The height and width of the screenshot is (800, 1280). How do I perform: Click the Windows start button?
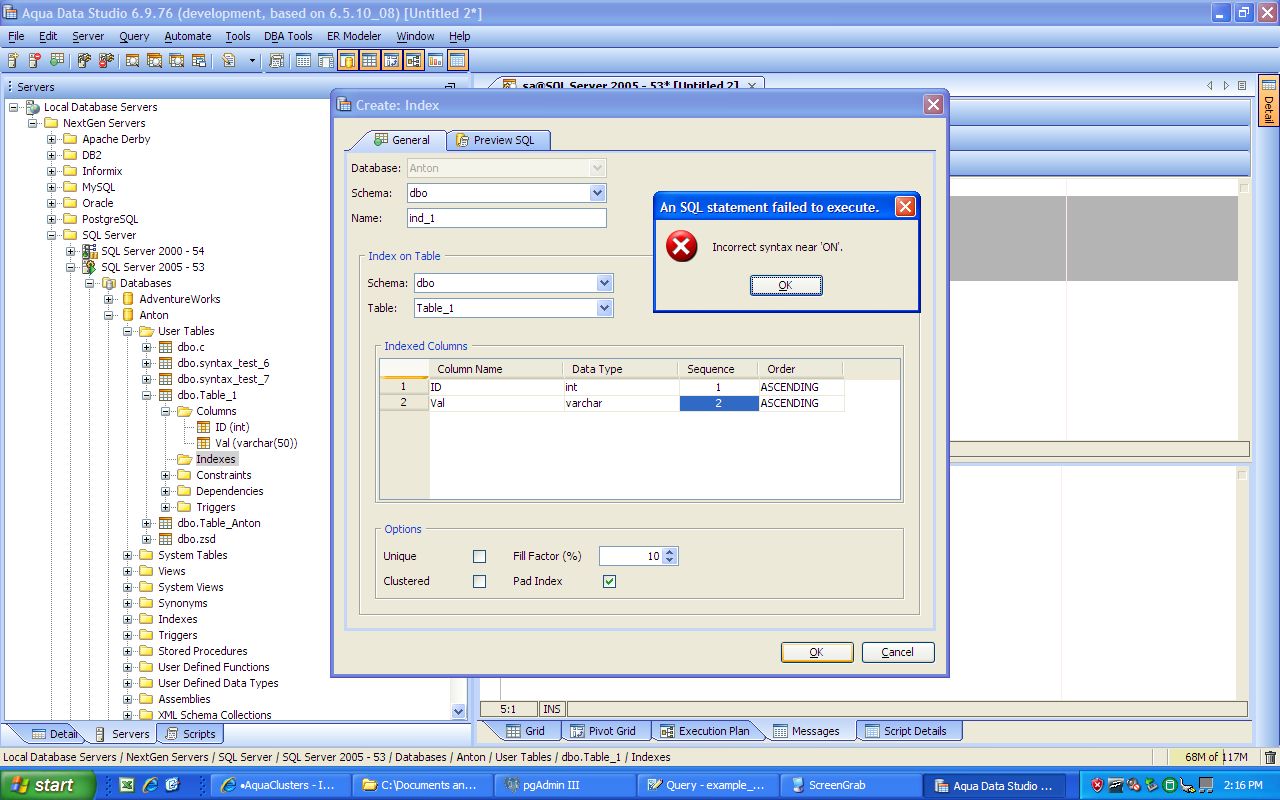(x=47, y=785)
